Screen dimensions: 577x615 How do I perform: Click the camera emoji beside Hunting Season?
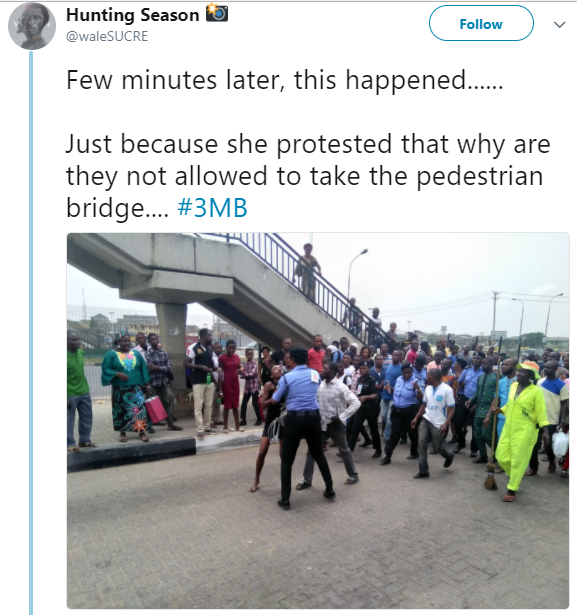[217, 13]
